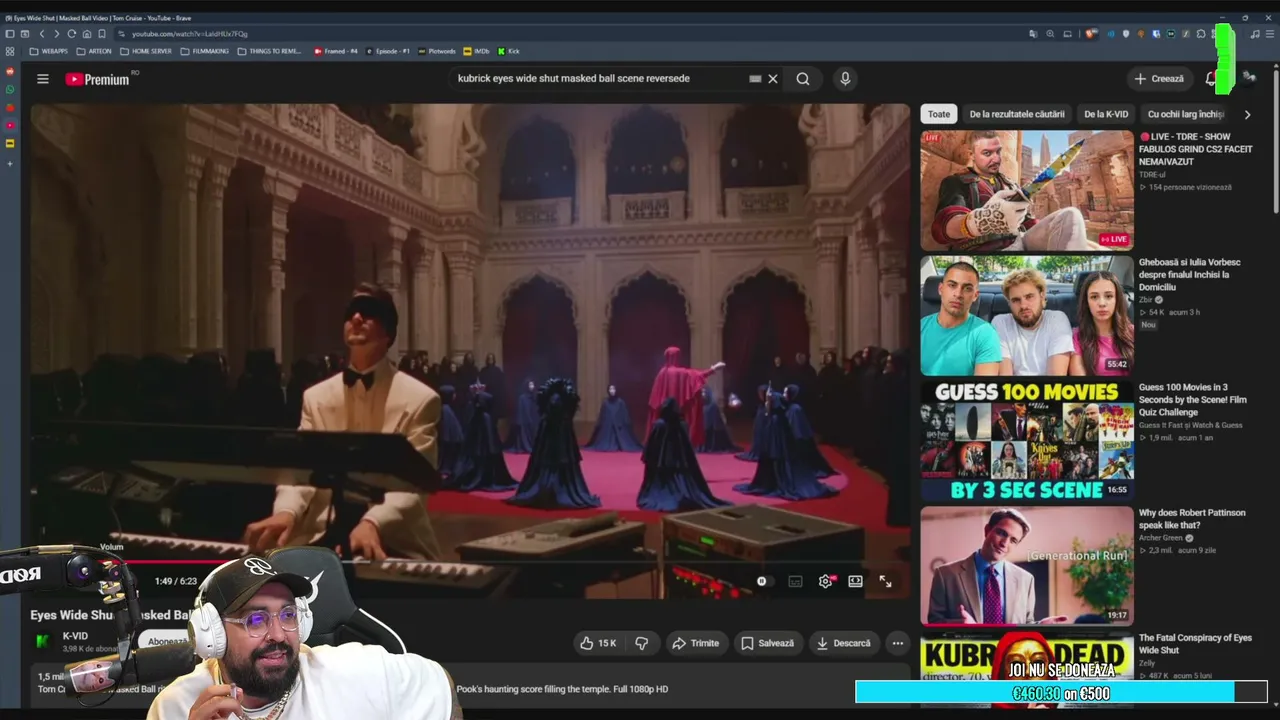Open the apps grid icon in bookmarks bar
1280x720 pixels.
click(x=10, y=51)
